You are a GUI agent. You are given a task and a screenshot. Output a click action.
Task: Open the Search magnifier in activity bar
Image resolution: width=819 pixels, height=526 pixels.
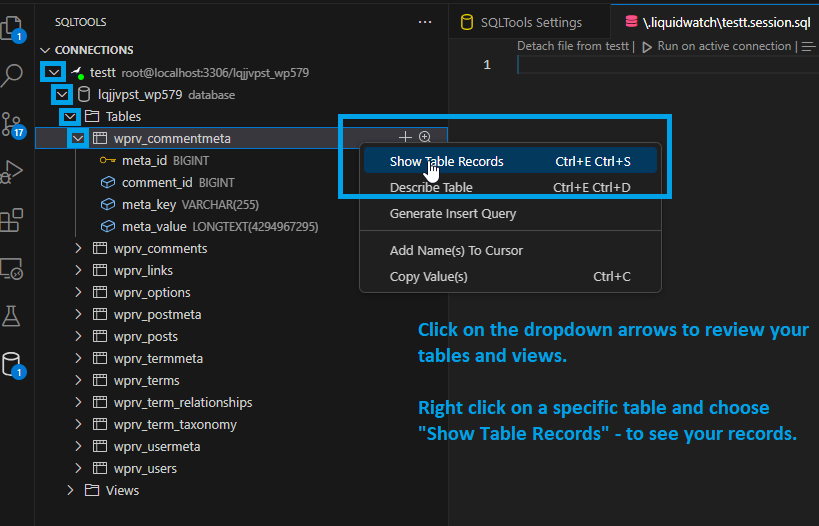click(x=11, y=75)
